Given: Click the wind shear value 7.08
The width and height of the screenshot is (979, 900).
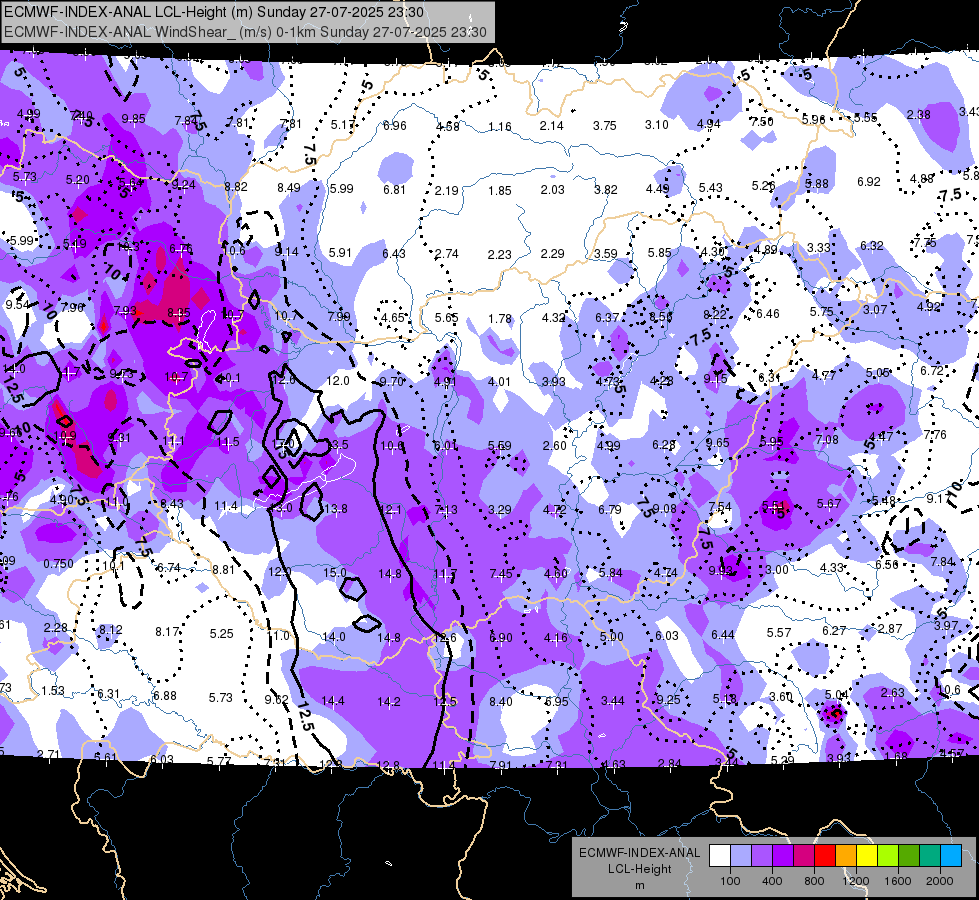Looking at the screenshot, I should point(827,439).
